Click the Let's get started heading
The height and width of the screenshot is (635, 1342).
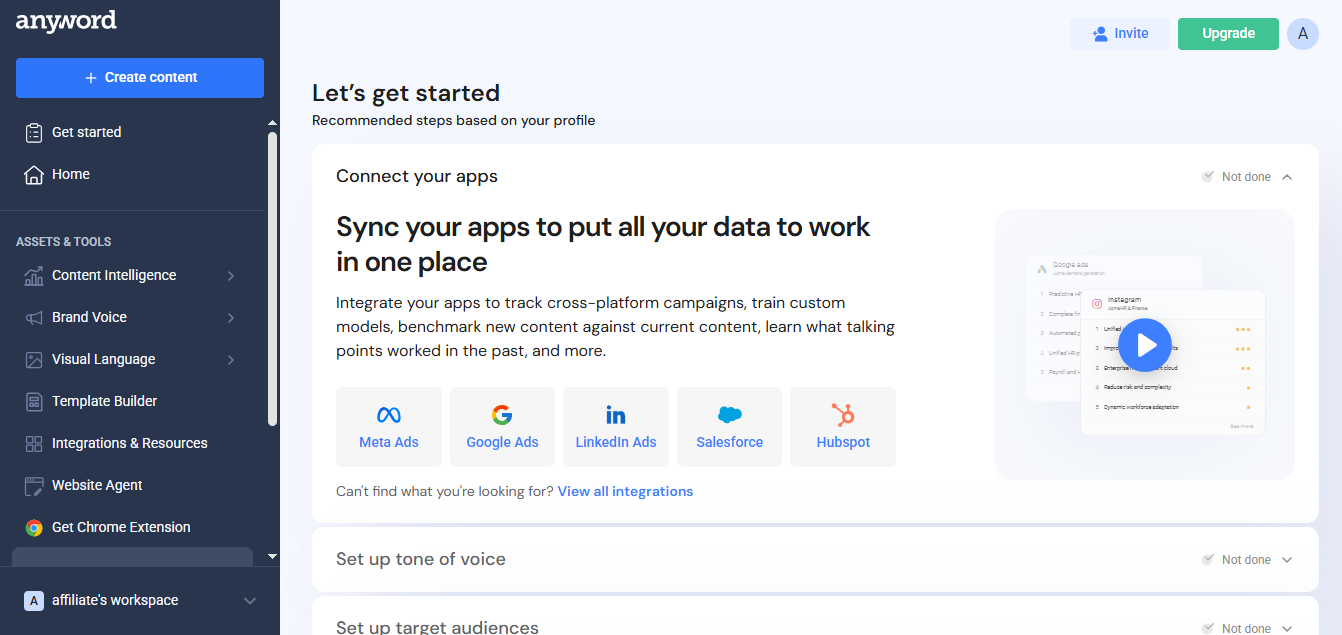click(406, 93)
